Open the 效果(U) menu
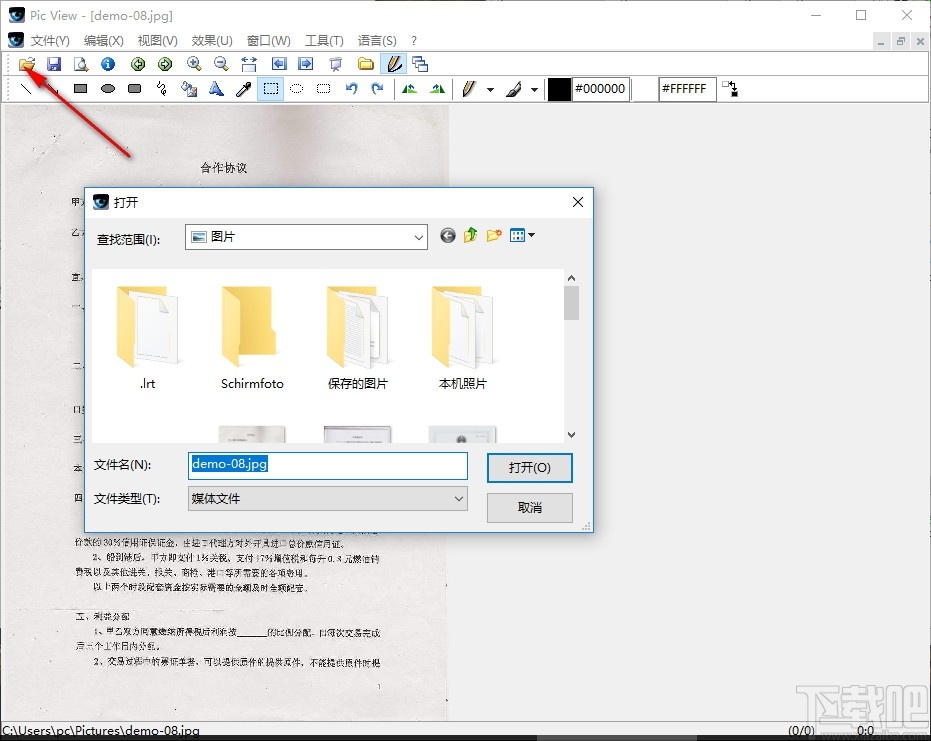 [x=211, y=40]
